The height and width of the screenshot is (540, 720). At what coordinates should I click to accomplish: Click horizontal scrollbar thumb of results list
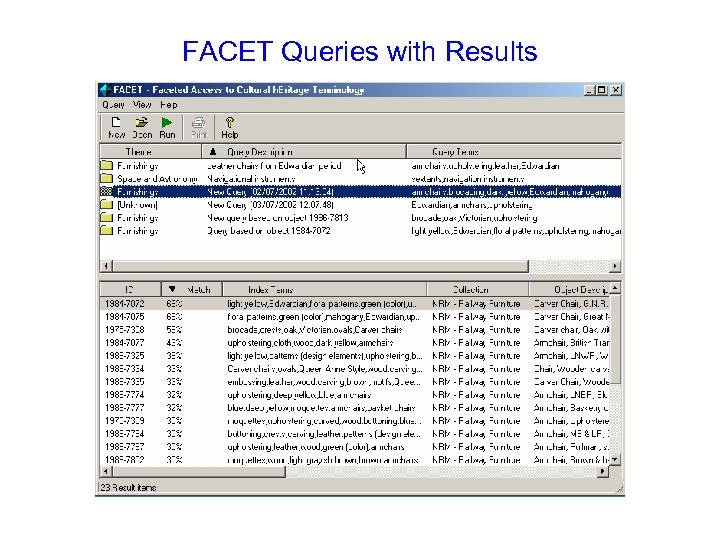[x=199, y=471]
